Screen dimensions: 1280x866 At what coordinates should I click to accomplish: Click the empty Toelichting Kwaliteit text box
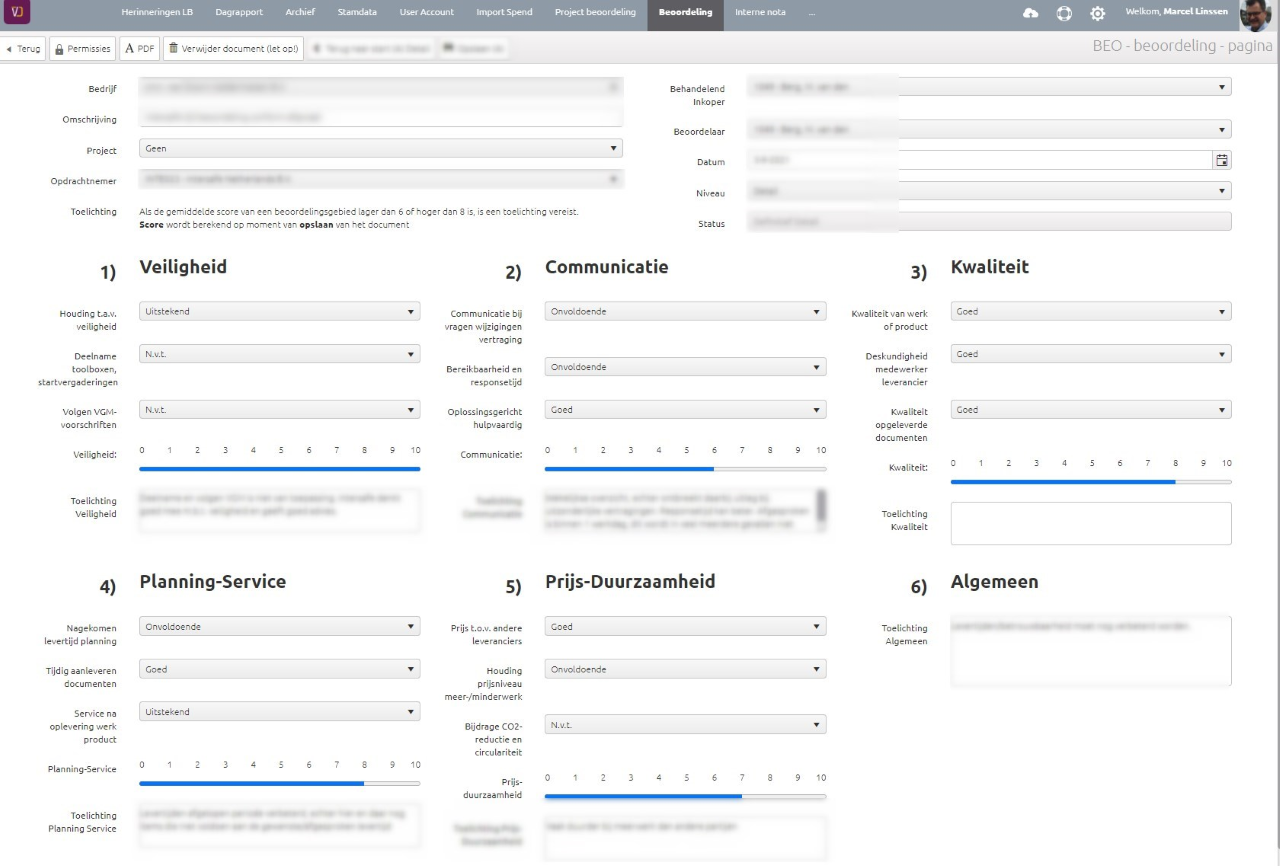coord(1091,522)
